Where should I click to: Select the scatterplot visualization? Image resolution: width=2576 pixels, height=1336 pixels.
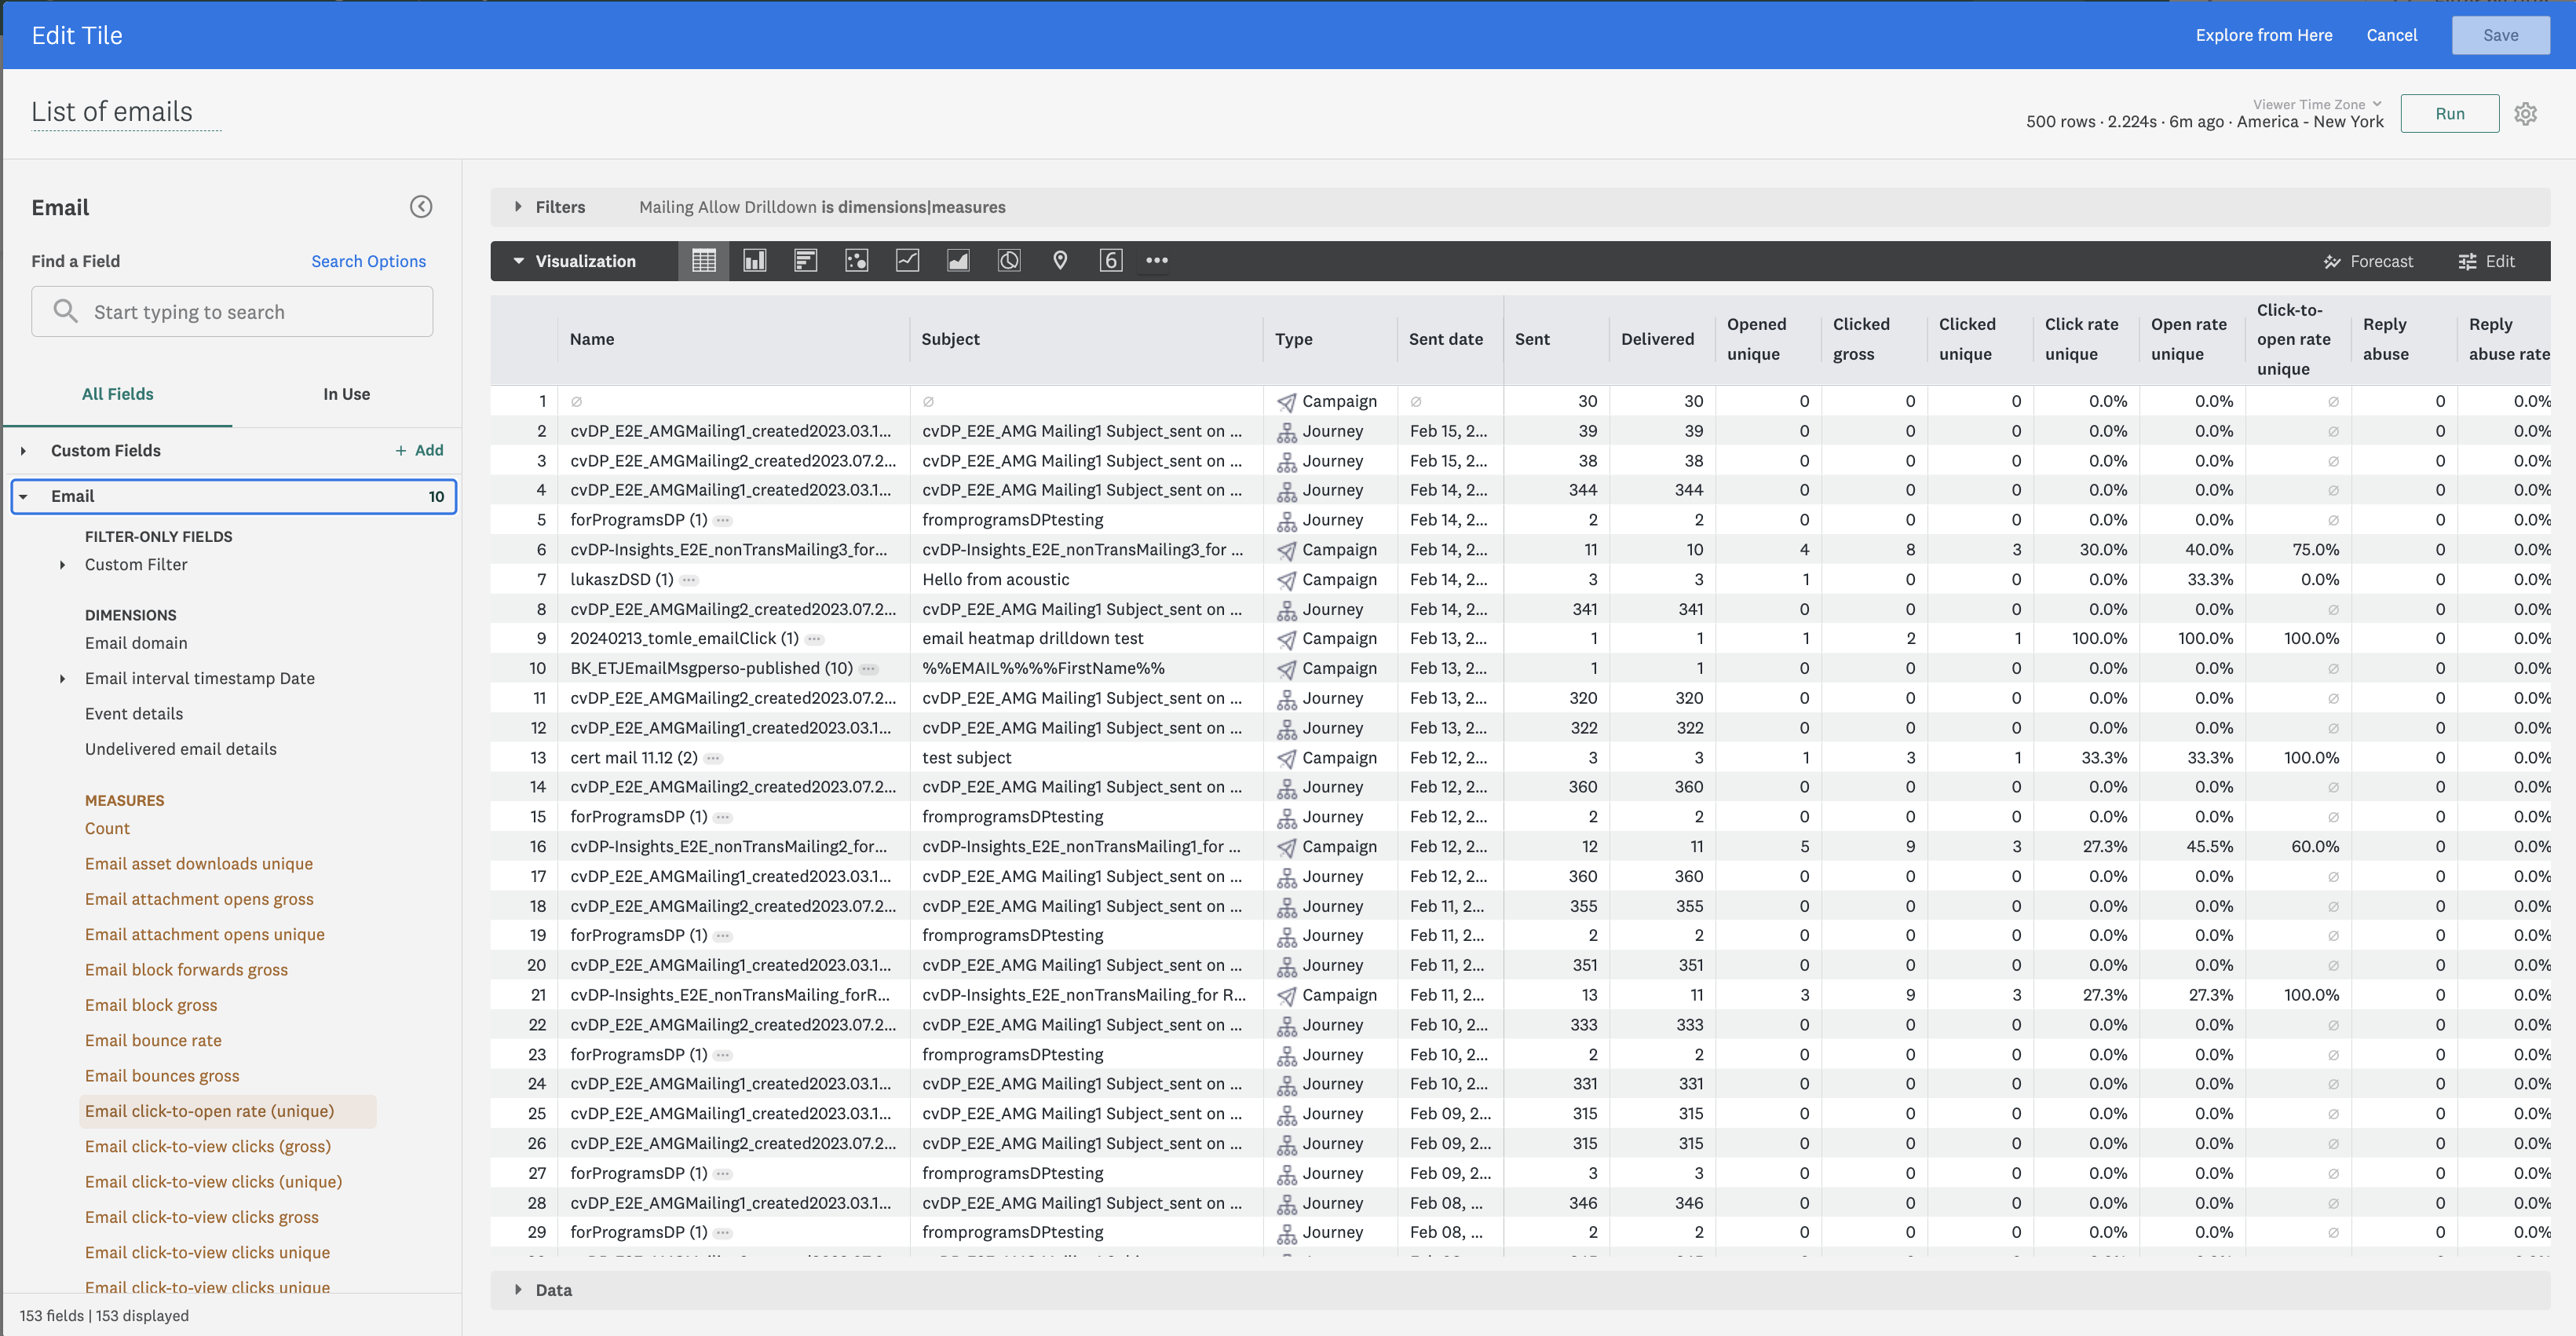click(856, 260)
